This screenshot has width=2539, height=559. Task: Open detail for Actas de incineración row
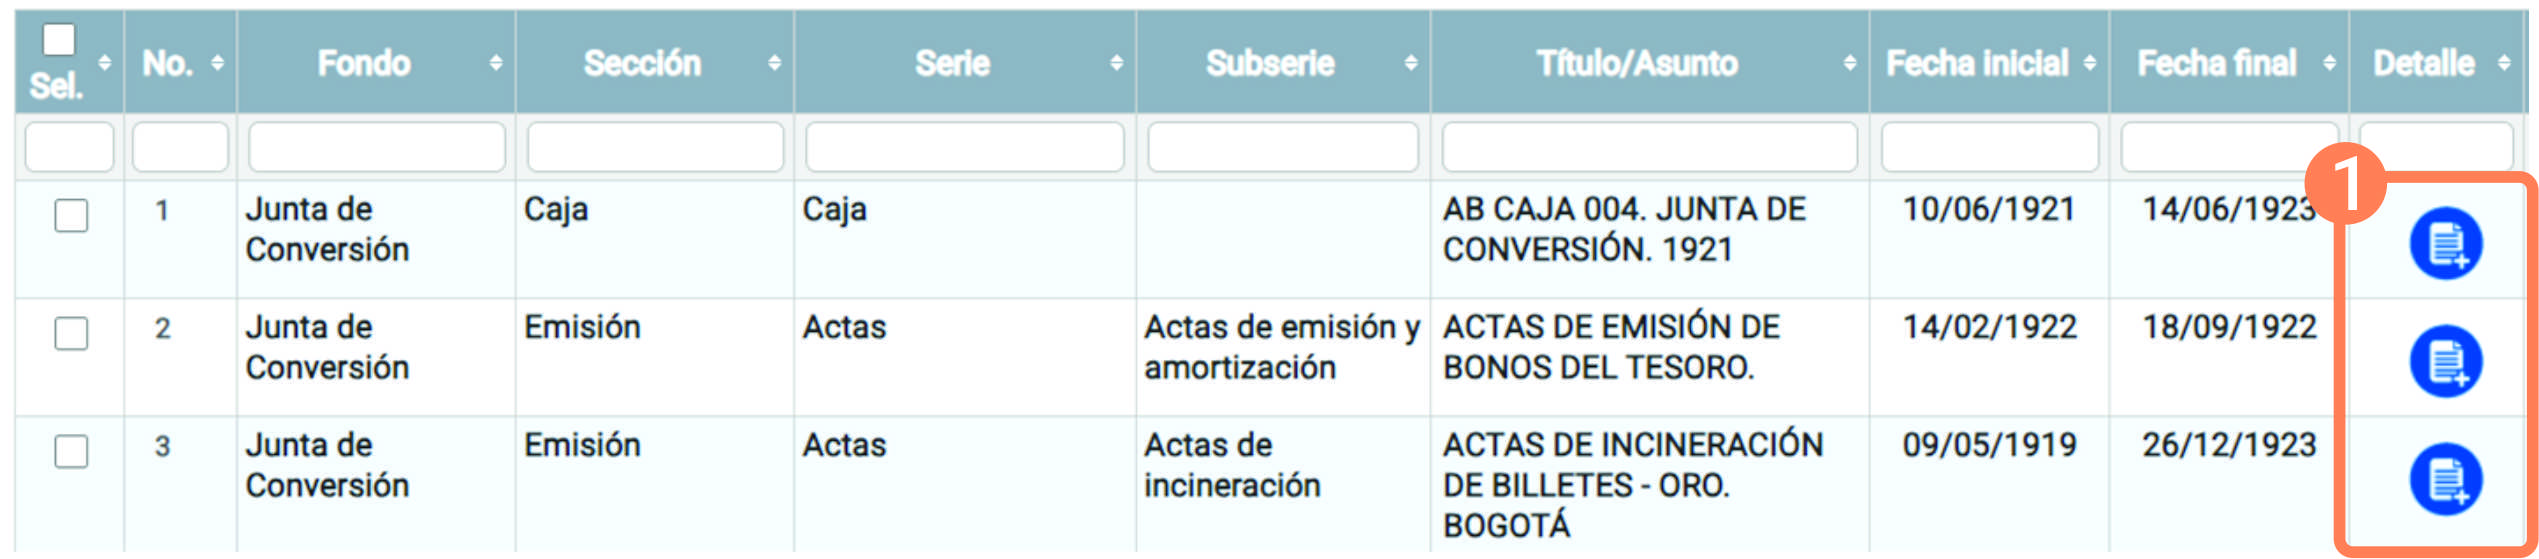coord(2444,479)
